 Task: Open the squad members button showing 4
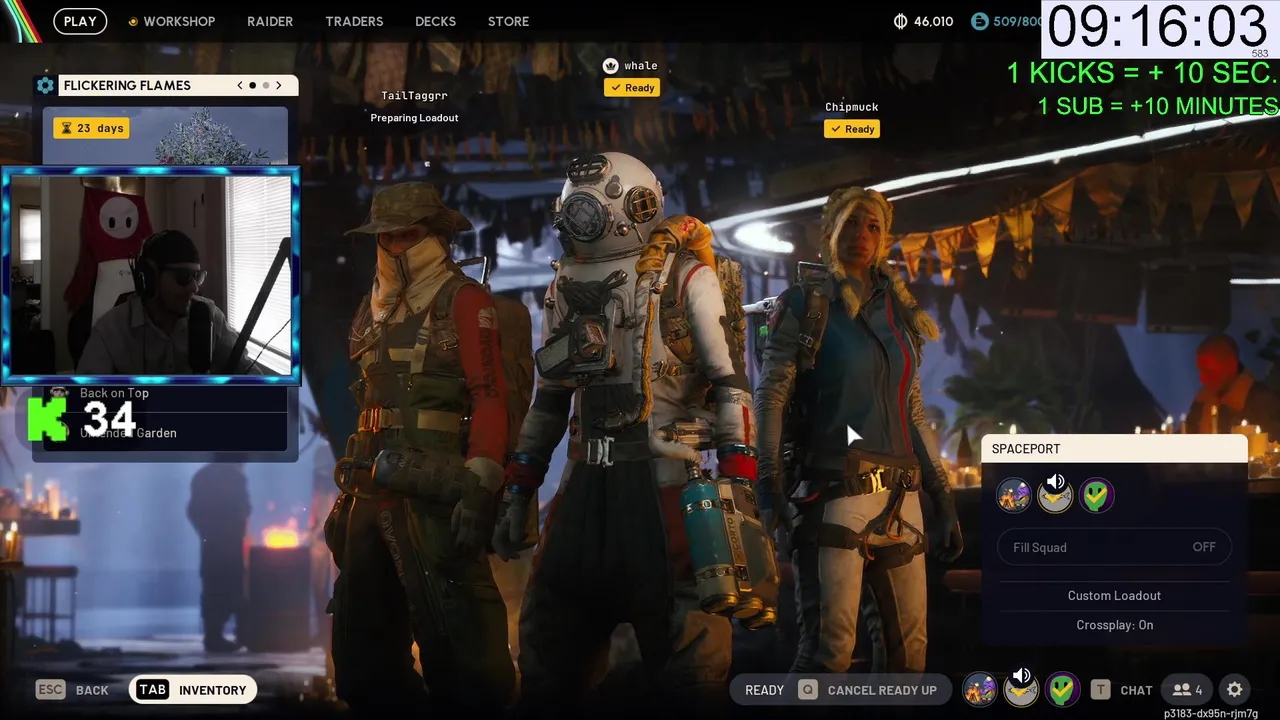pos(1188,689)
